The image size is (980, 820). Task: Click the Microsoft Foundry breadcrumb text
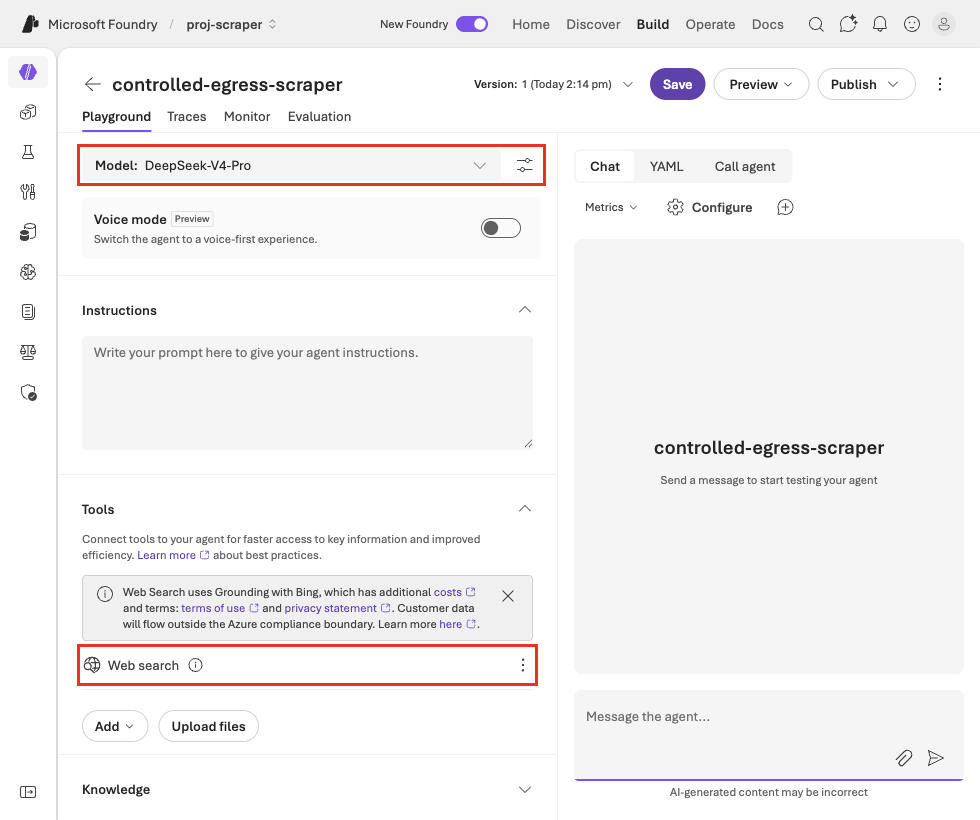[102, 24]
